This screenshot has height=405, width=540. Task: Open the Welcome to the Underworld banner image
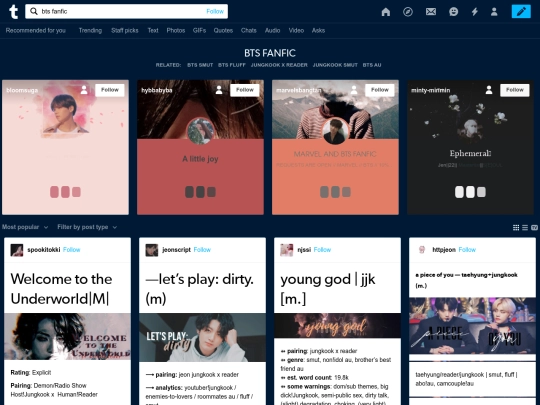click(68, 336)
